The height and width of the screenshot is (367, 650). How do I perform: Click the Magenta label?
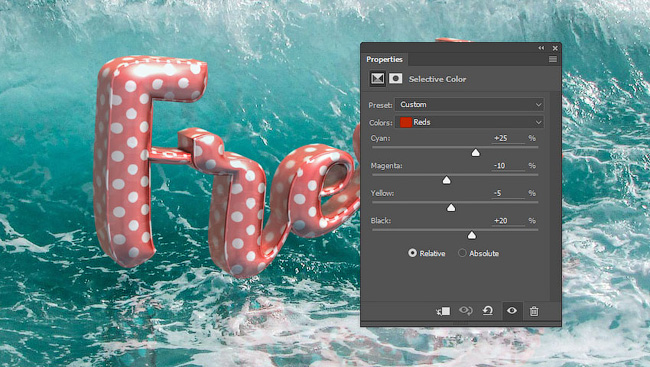tap(386, 166)
